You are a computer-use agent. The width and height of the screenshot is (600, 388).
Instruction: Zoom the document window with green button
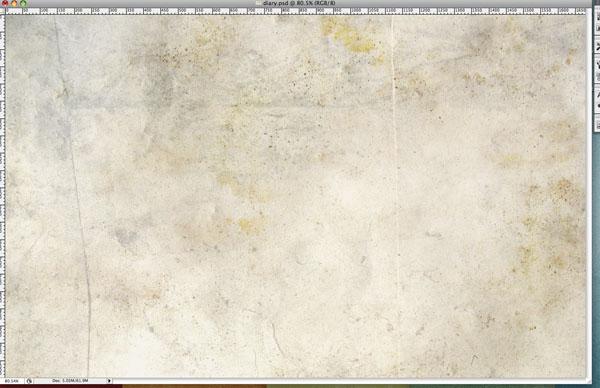(23, 3)
